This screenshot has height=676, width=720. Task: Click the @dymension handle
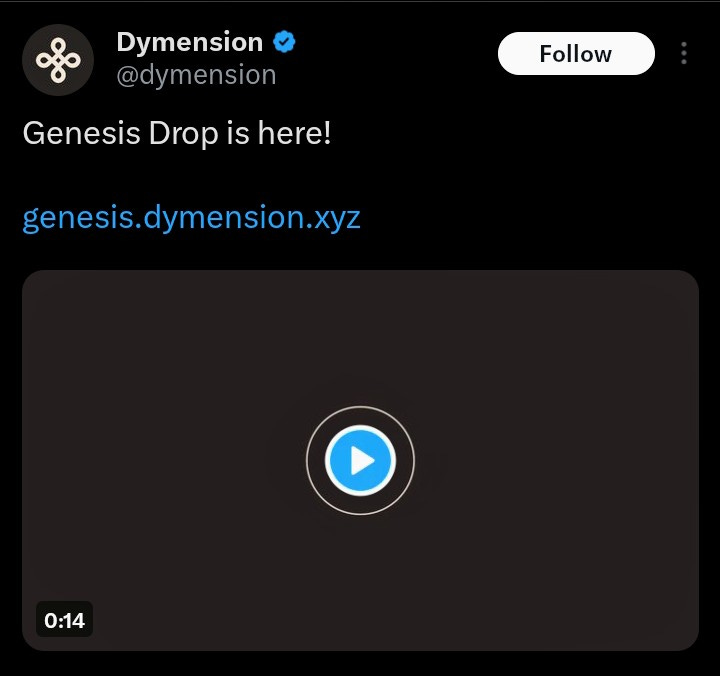click(196, 75)
